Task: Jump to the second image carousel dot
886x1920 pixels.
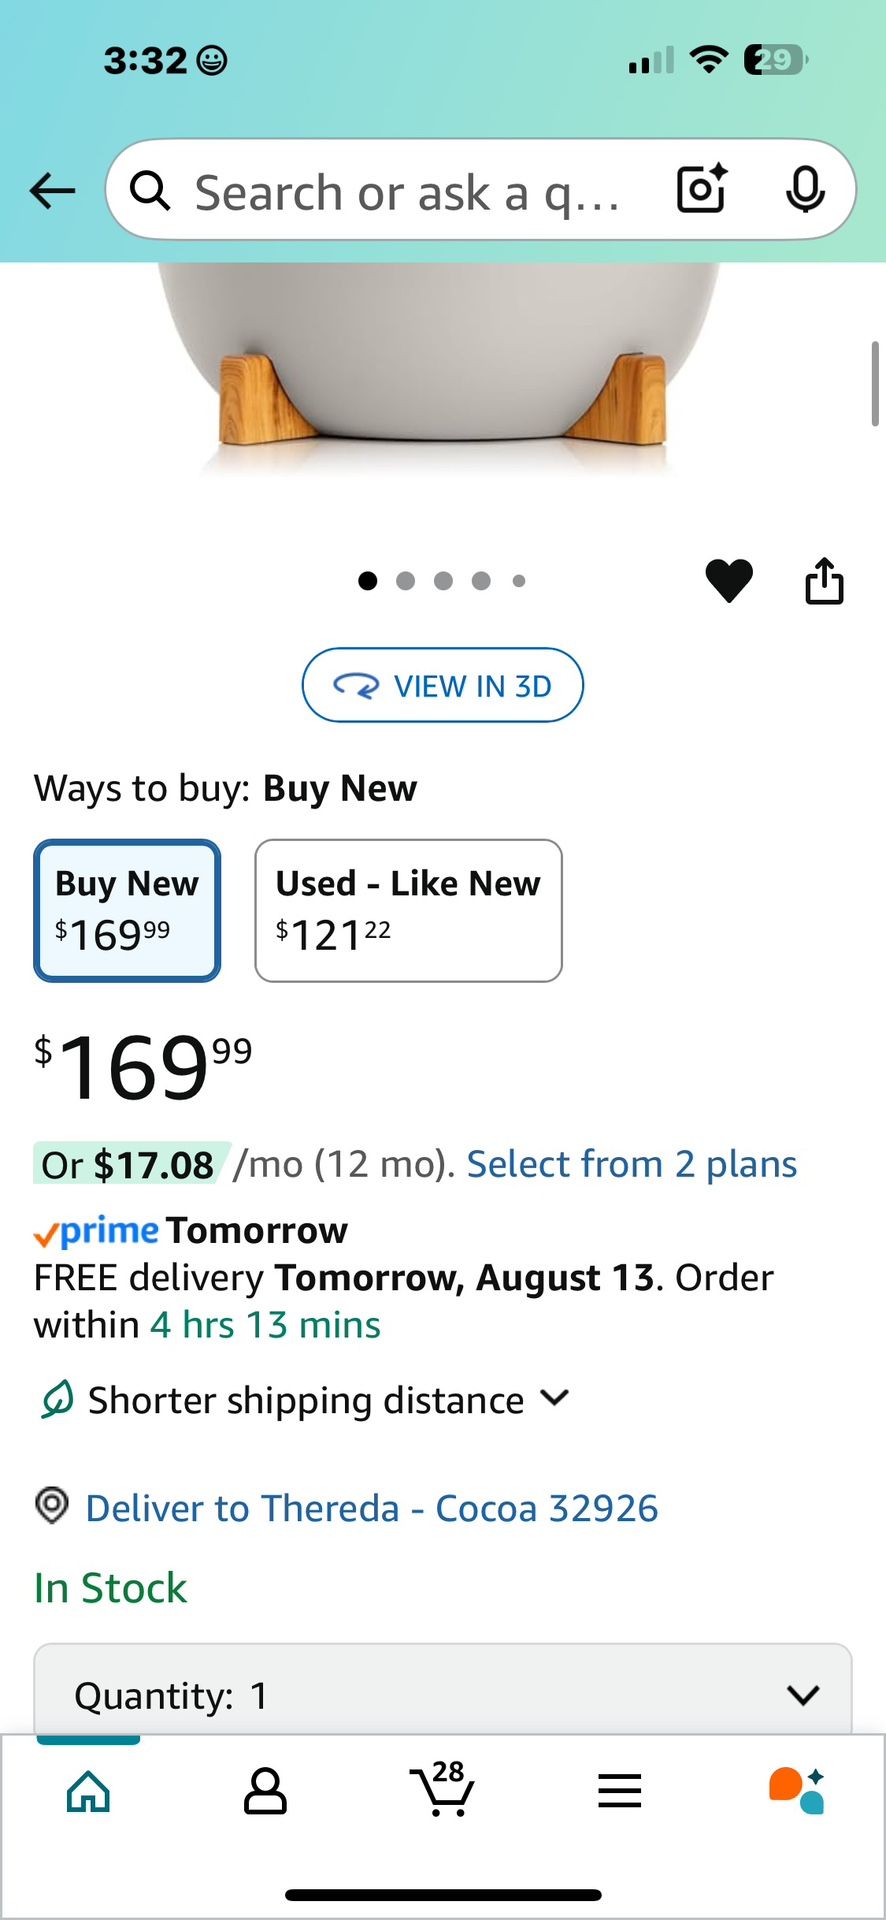Action: point(405,581)
